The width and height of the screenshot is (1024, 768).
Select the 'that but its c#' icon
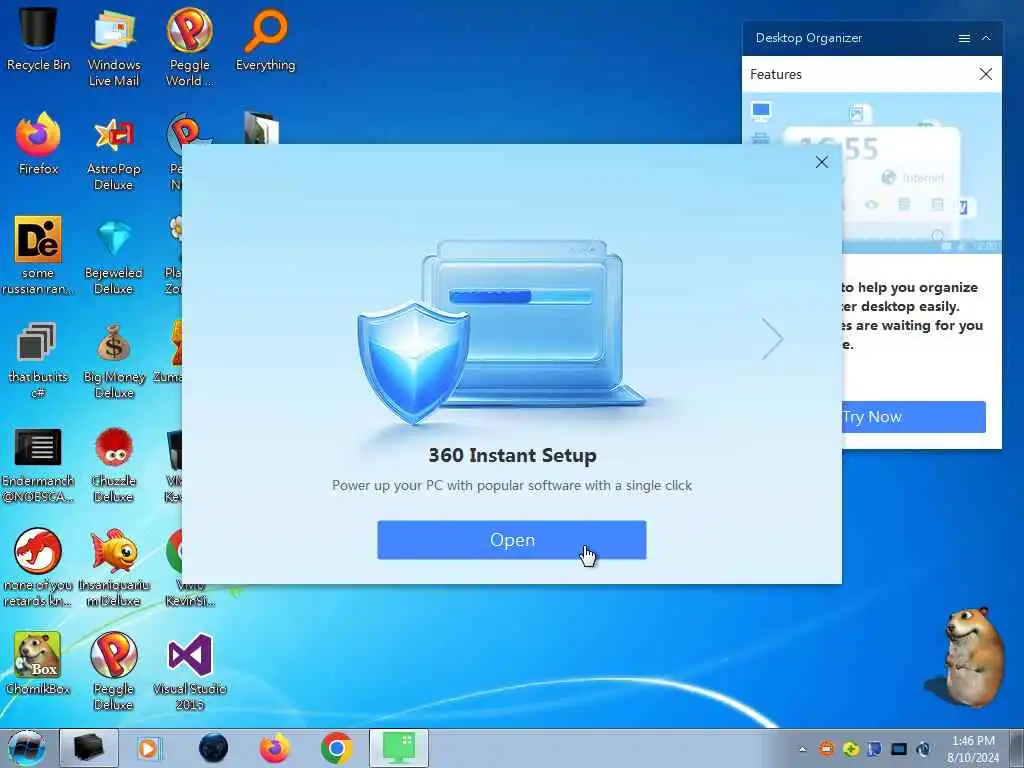tap(38, 360)
